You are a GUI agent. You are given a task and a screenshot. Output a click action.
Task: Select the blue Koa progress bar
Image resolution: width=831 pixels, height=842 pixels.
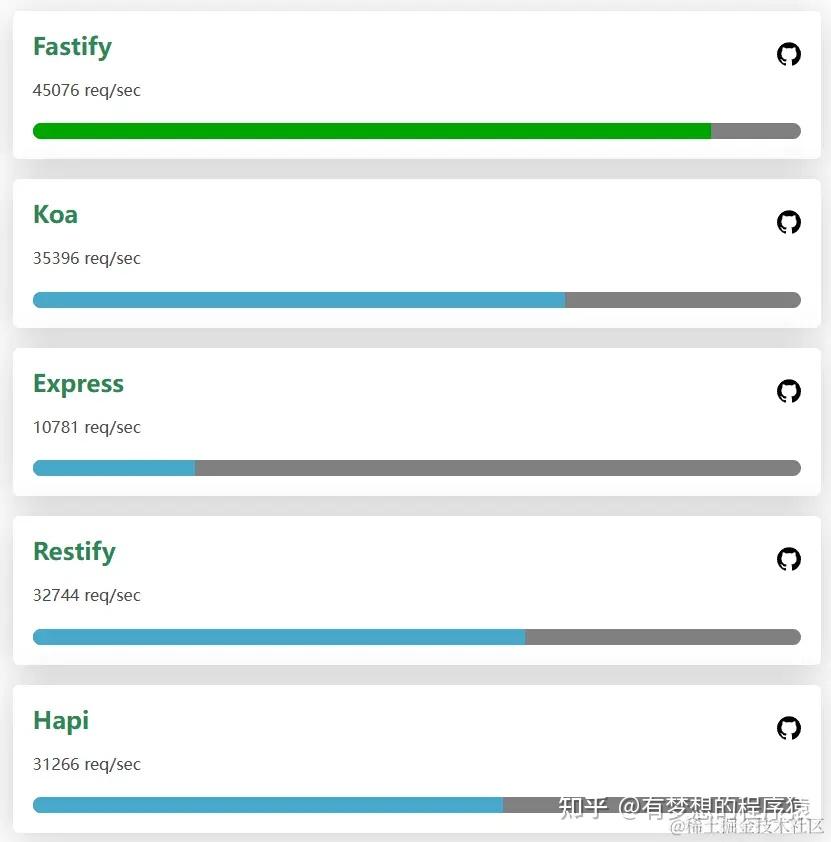tap(300, 299)
